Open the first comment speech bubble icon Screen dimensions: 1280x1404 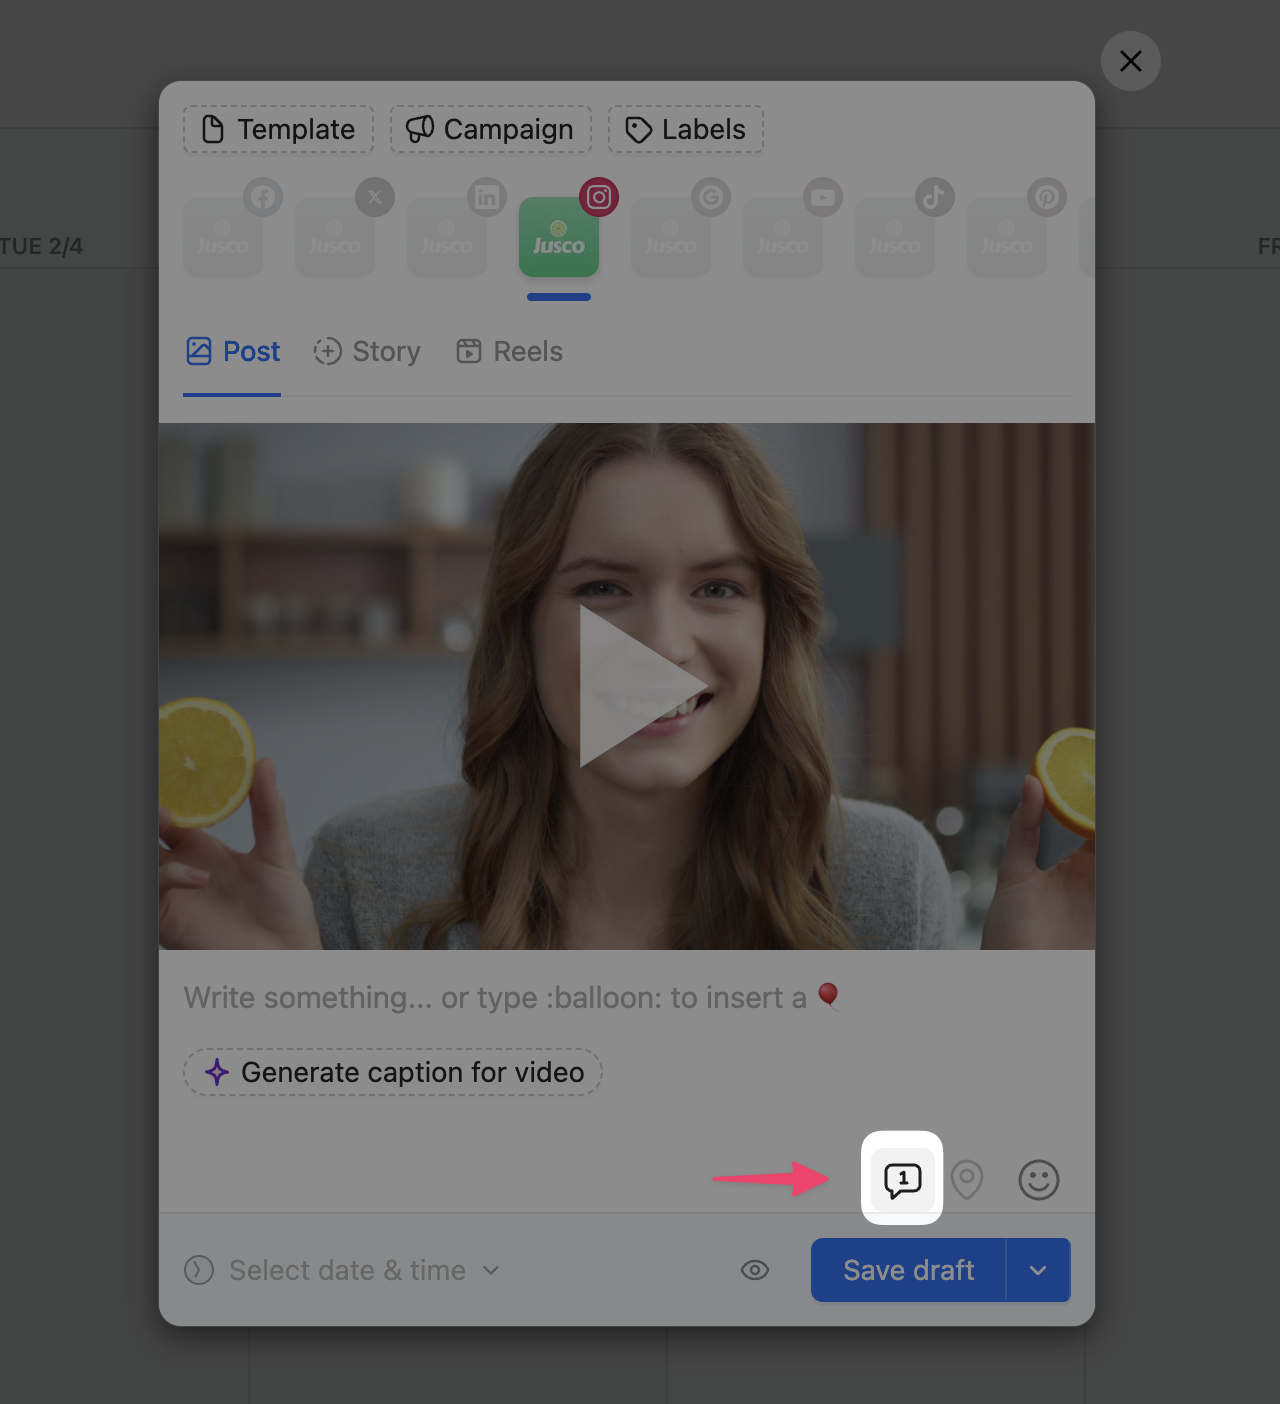tap(902, 1180)
